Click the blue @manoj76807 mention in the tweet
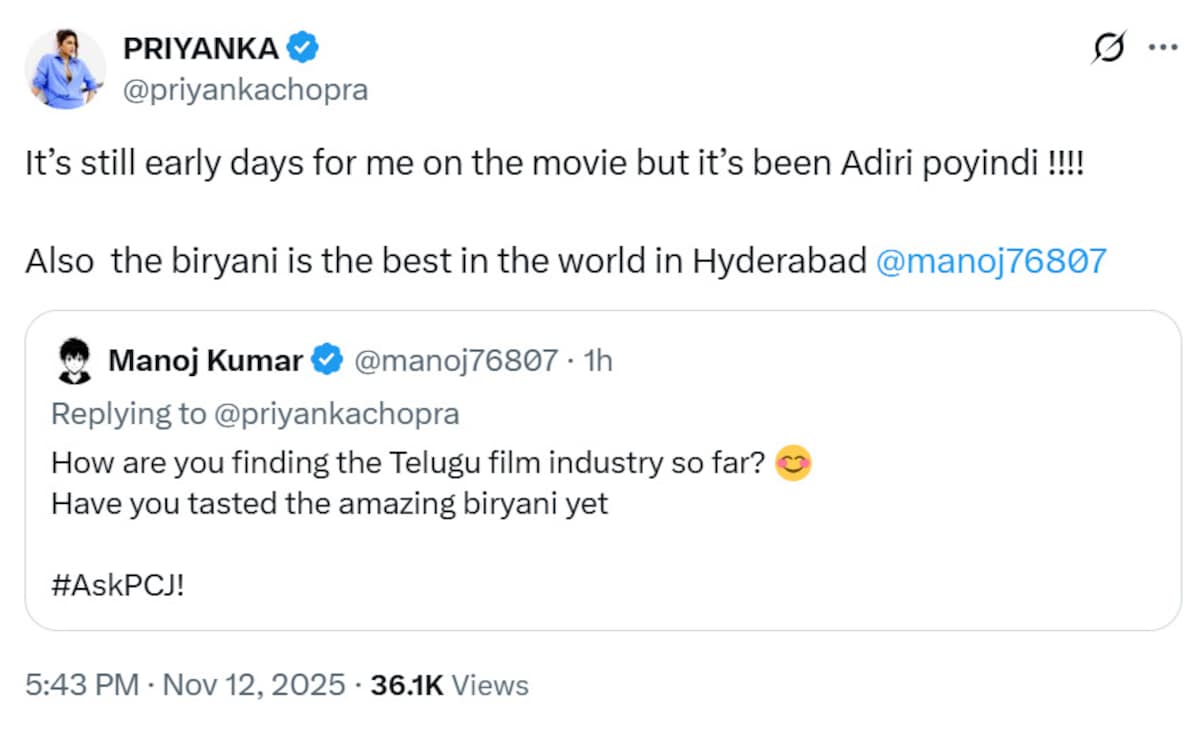The height and width of the screenshot is (738, 1200). click(991, 261)
